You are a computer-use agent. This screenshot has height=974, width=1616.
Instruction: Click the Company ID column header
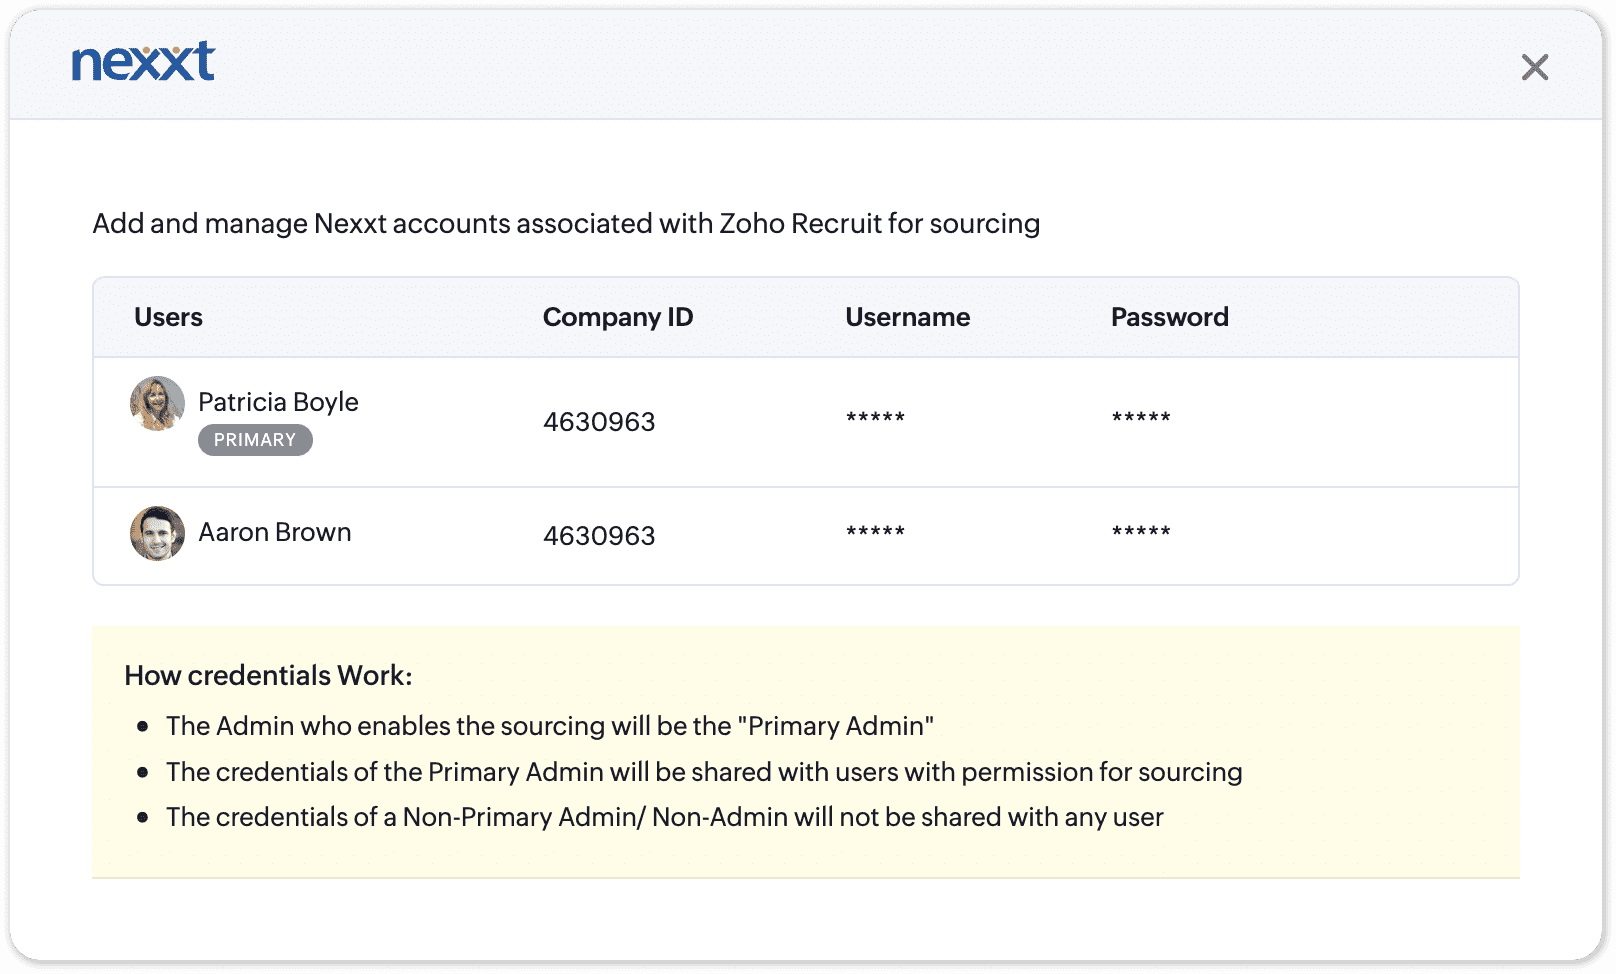coord(617,317)
